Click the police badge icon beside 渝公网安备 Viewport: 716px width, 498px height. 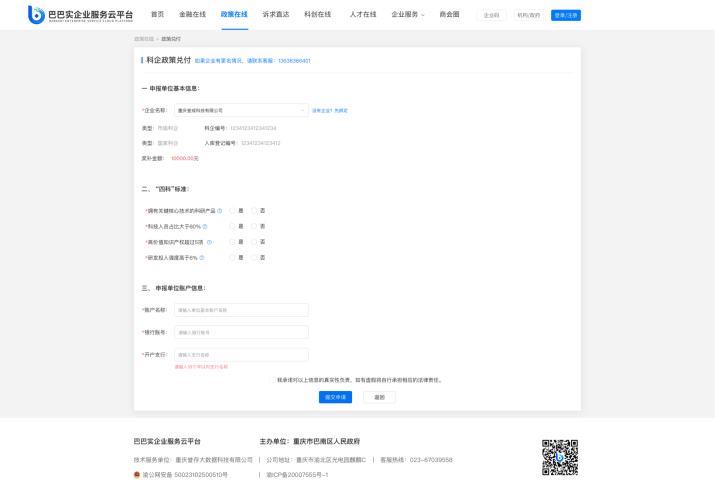coord(137,474)
